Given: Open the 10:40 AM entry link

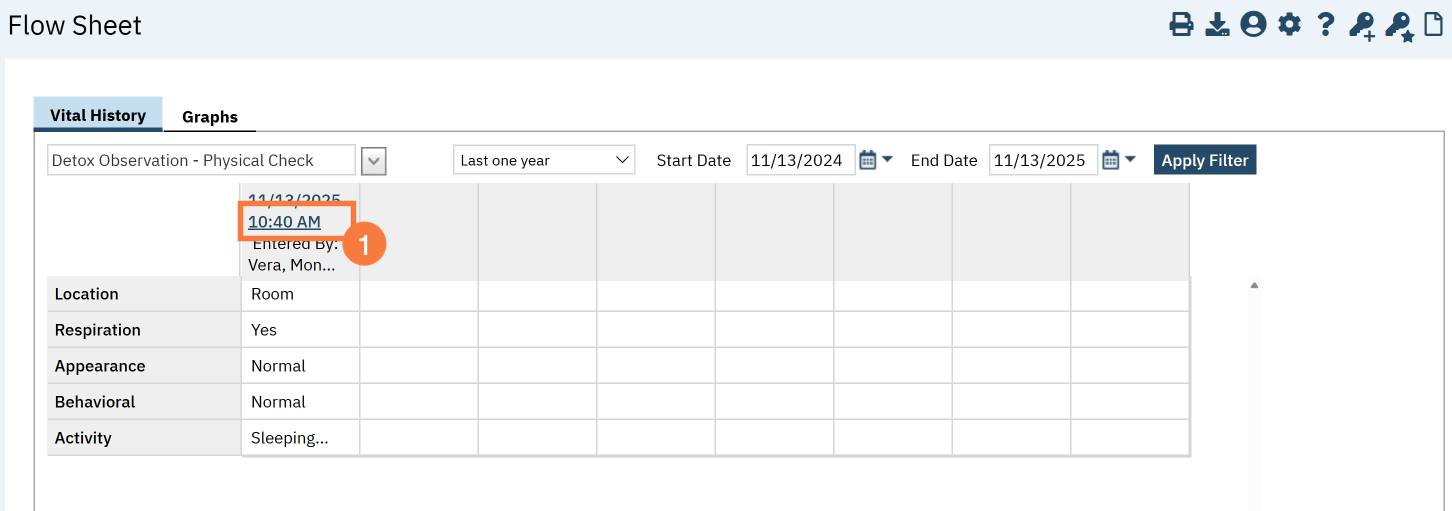Looking at the screenshot, I should tap(284, 221).
